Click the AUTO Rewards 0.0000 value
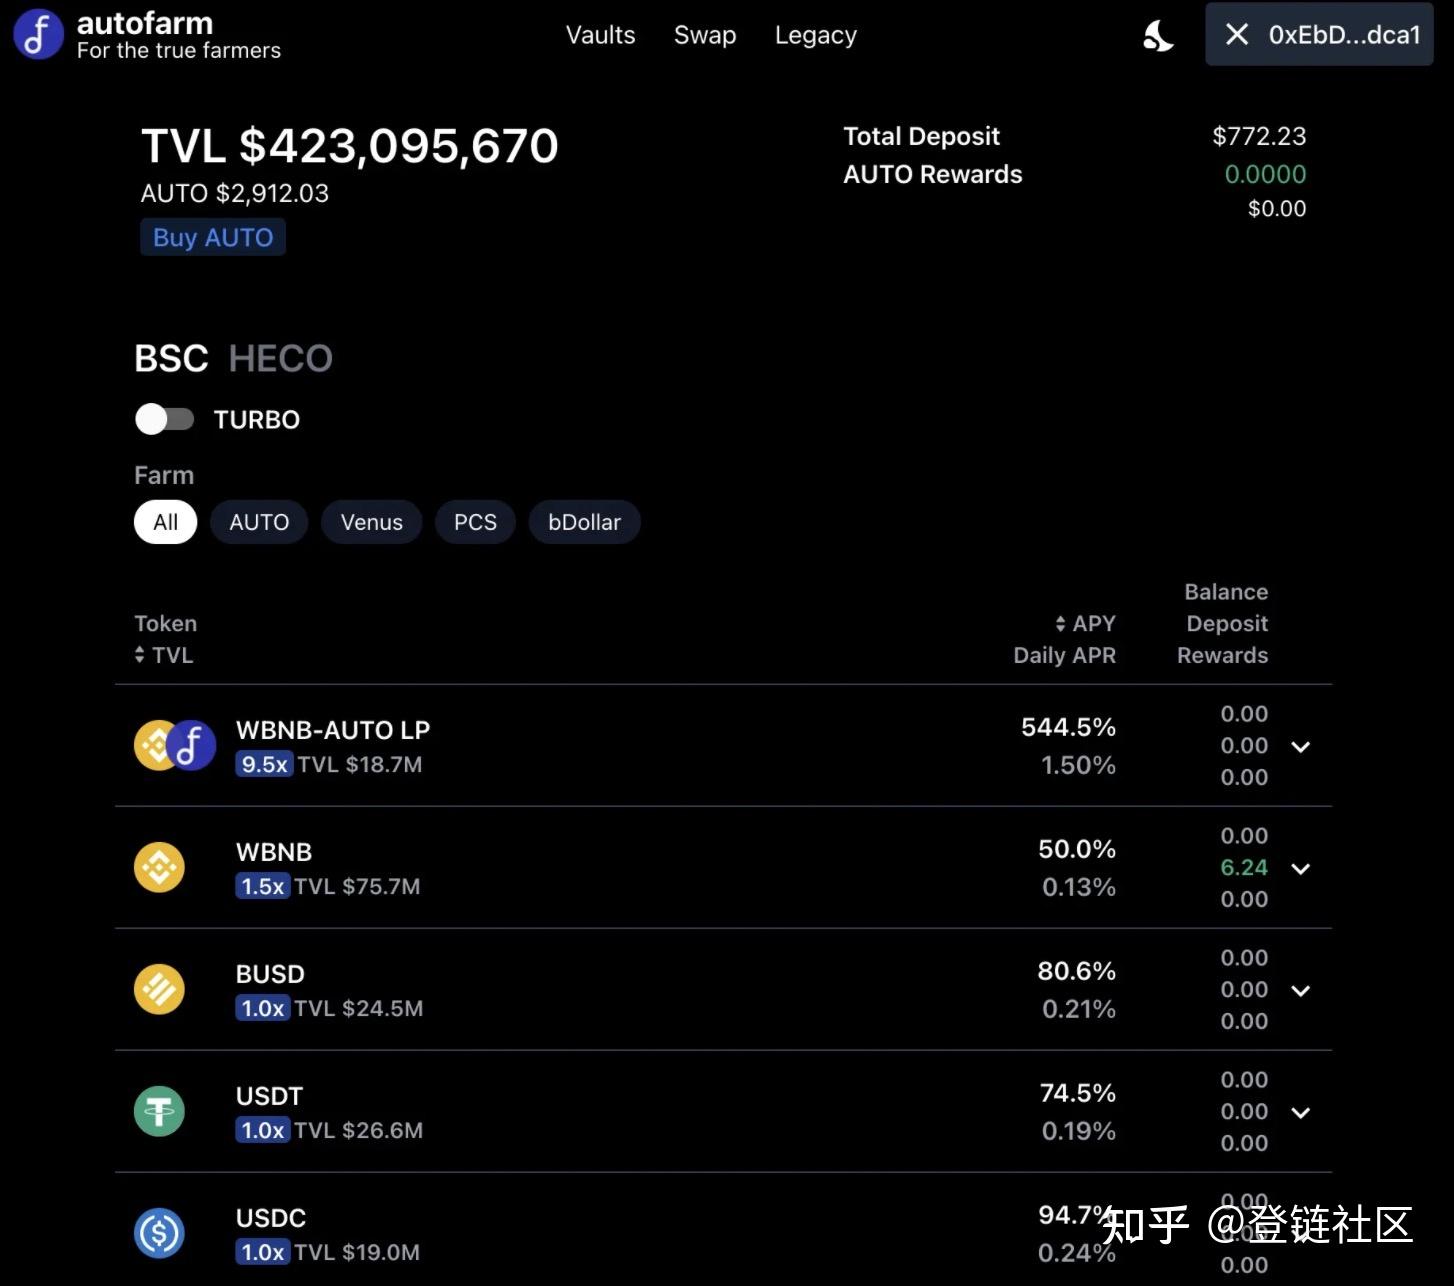Image resolution: width=1454 pixels, height=1286 pixels. (x=1265, y=174)
